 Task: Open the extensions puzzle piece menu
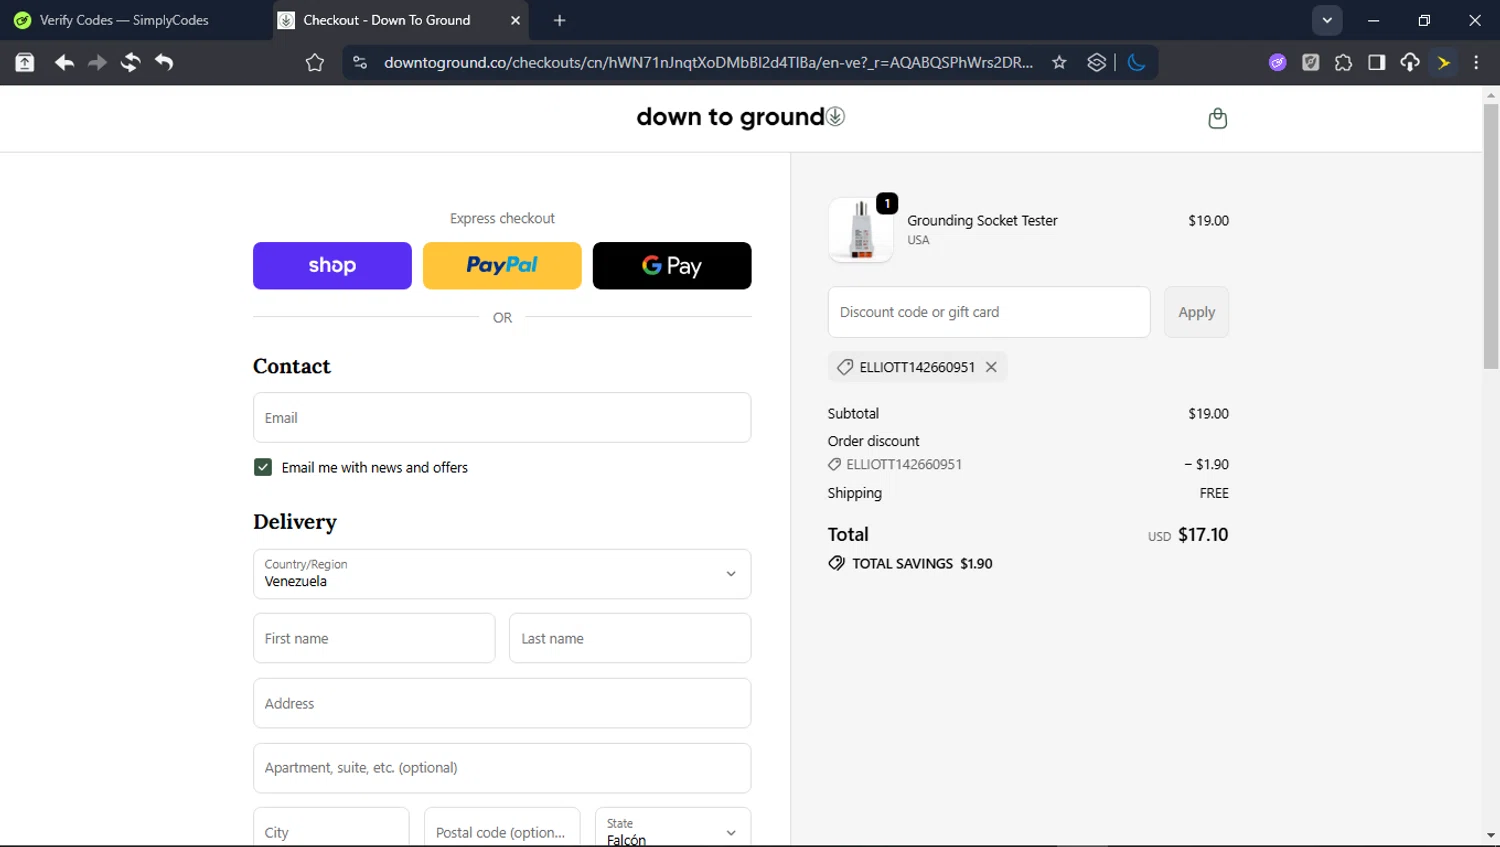[x=1343, y=63]
